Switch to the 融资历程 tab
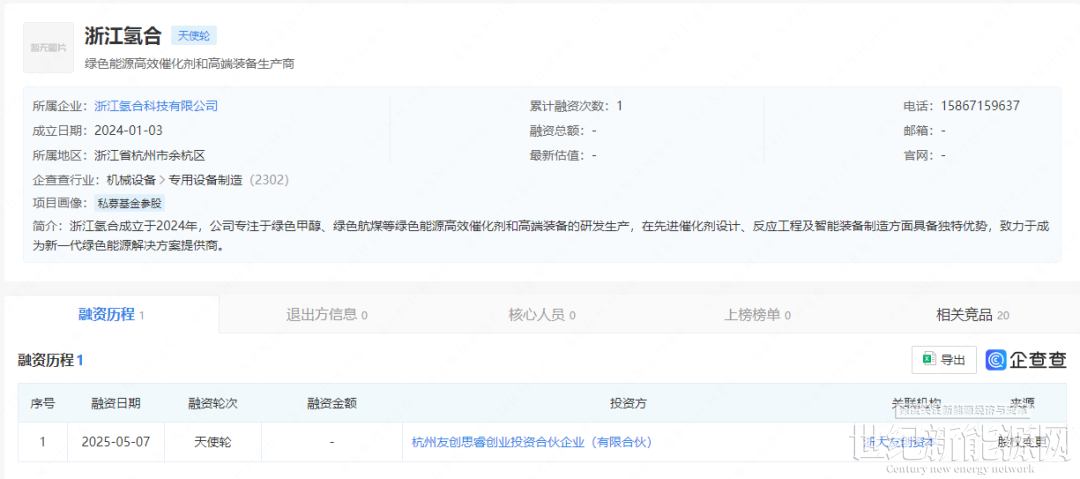The height and width of the screenshot is (479, 1080). (x=112, y=315)
